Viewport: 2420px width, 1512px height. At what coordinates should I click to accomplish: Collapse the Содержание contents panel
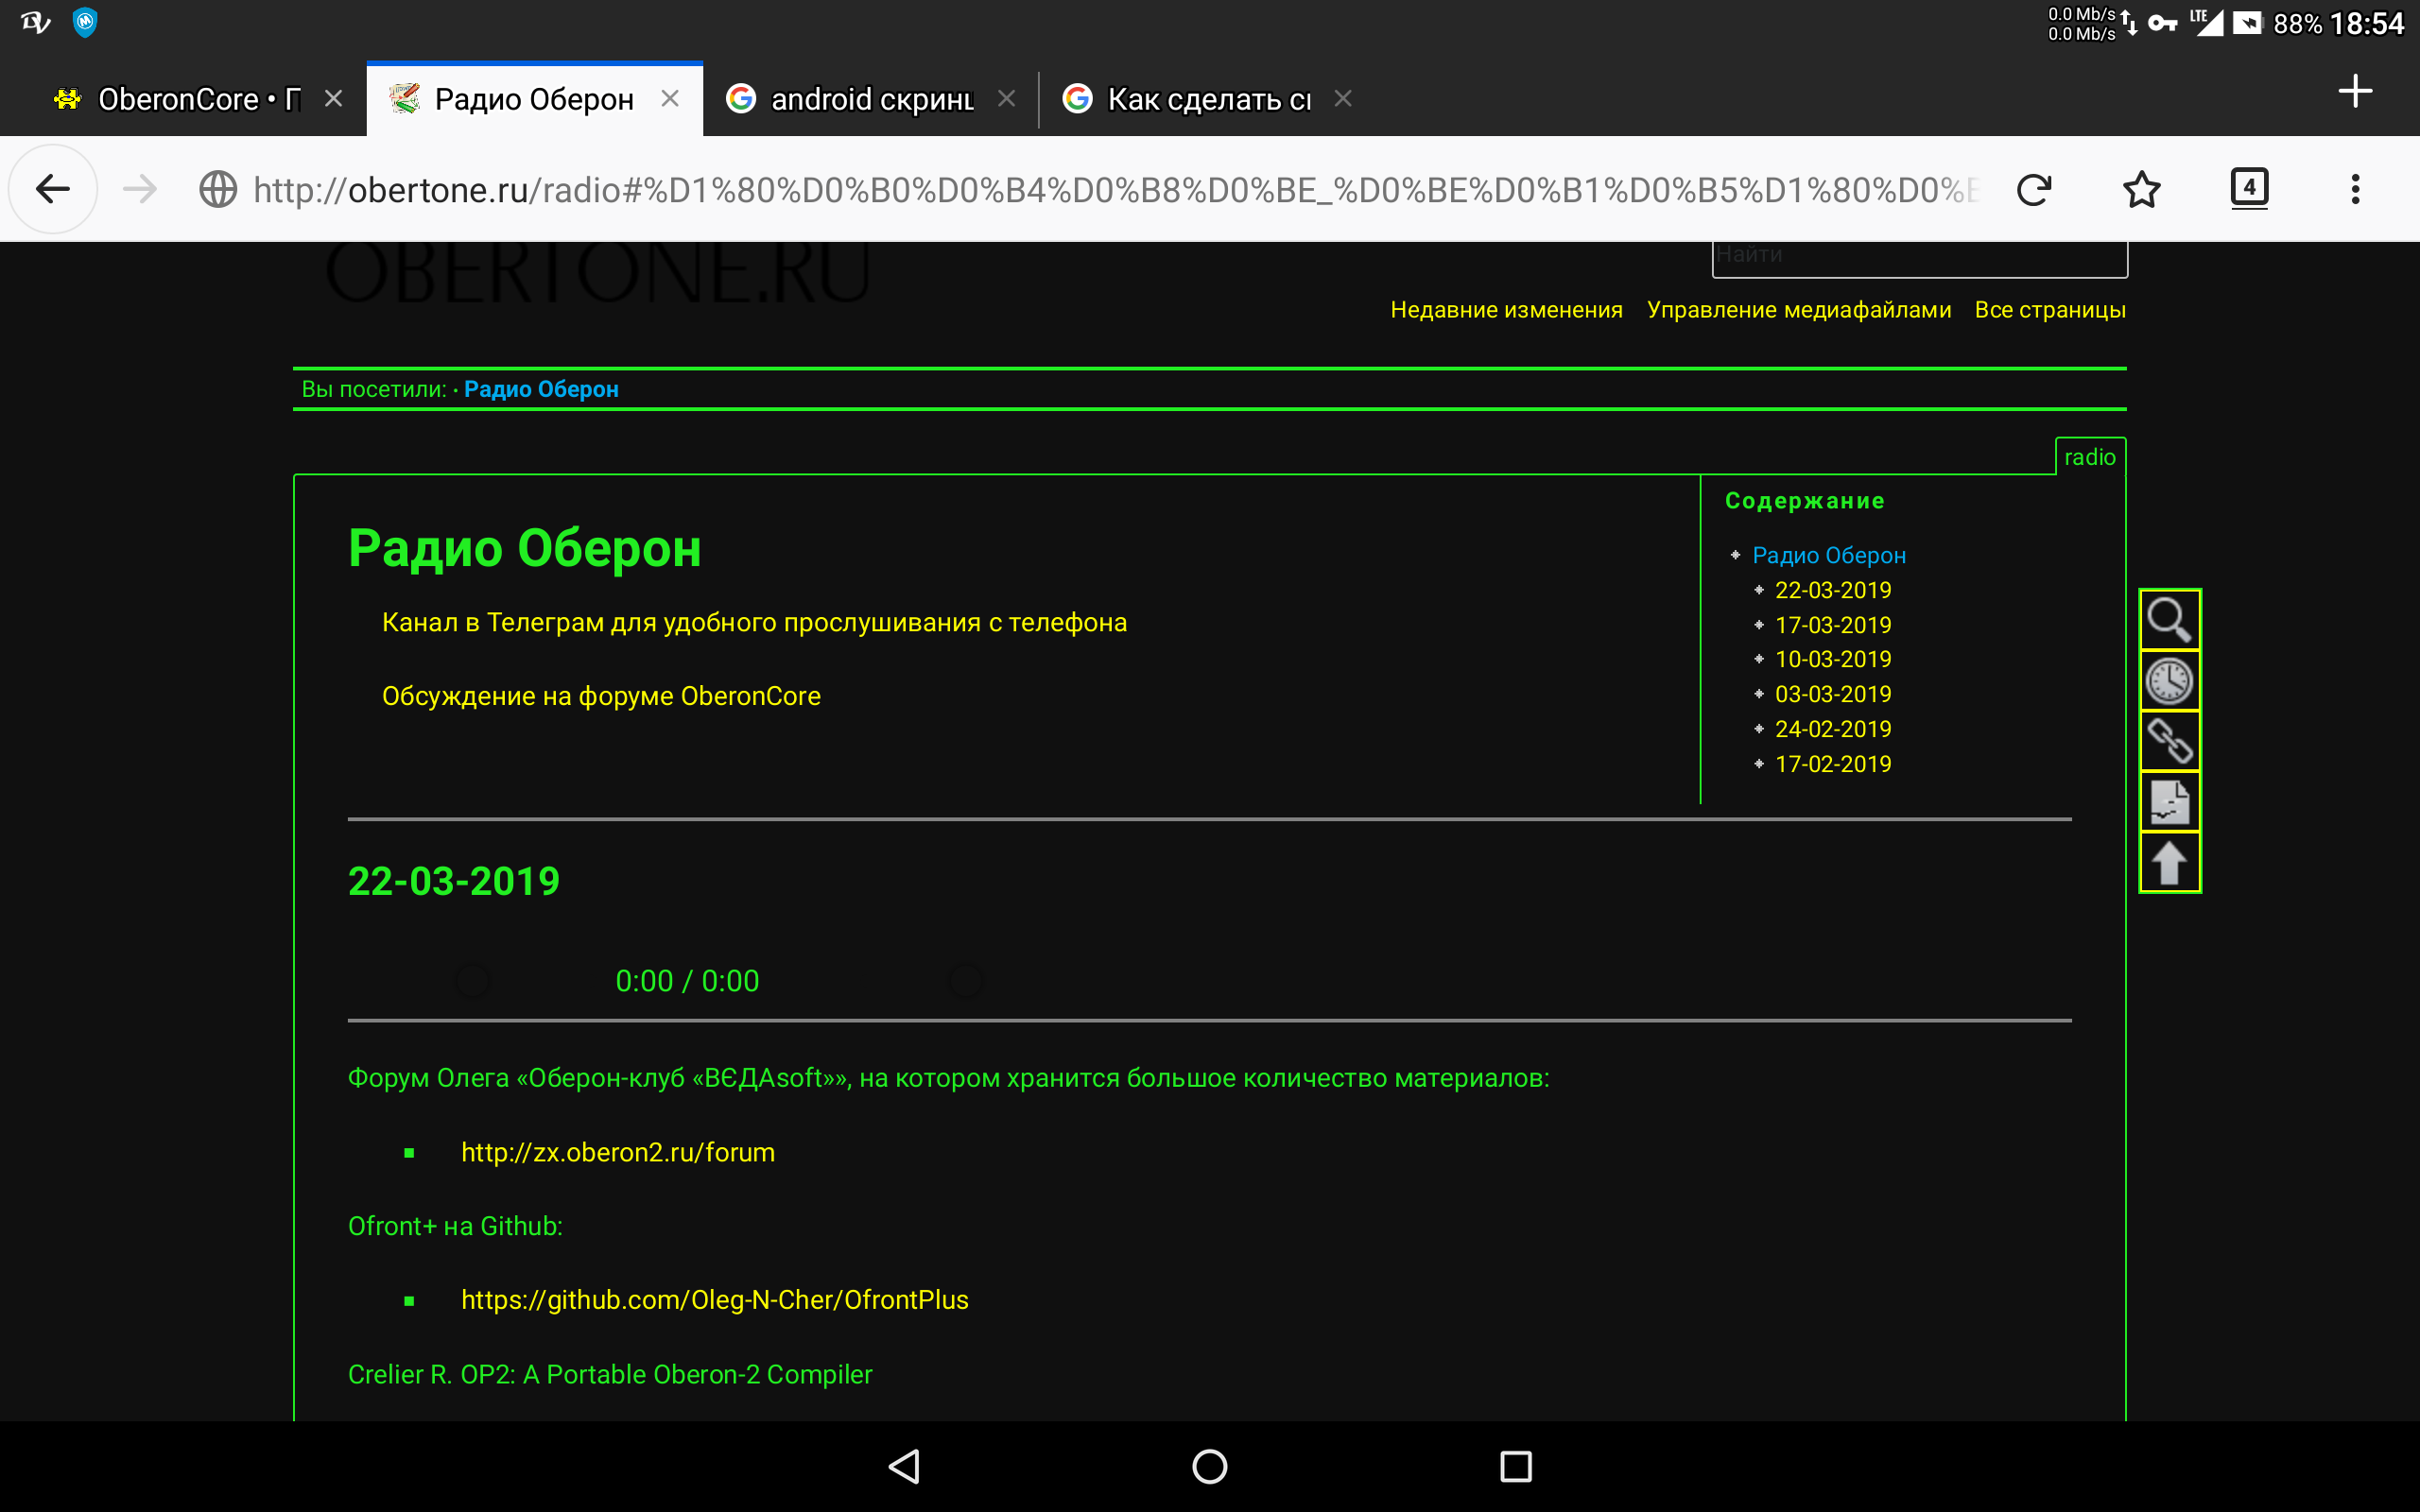pos(1804,501)
